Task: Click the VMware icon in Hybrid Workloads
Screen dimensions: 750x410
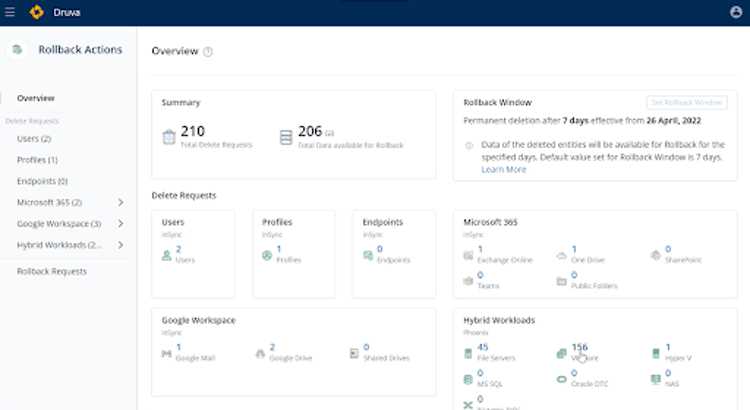Action: 562,354
